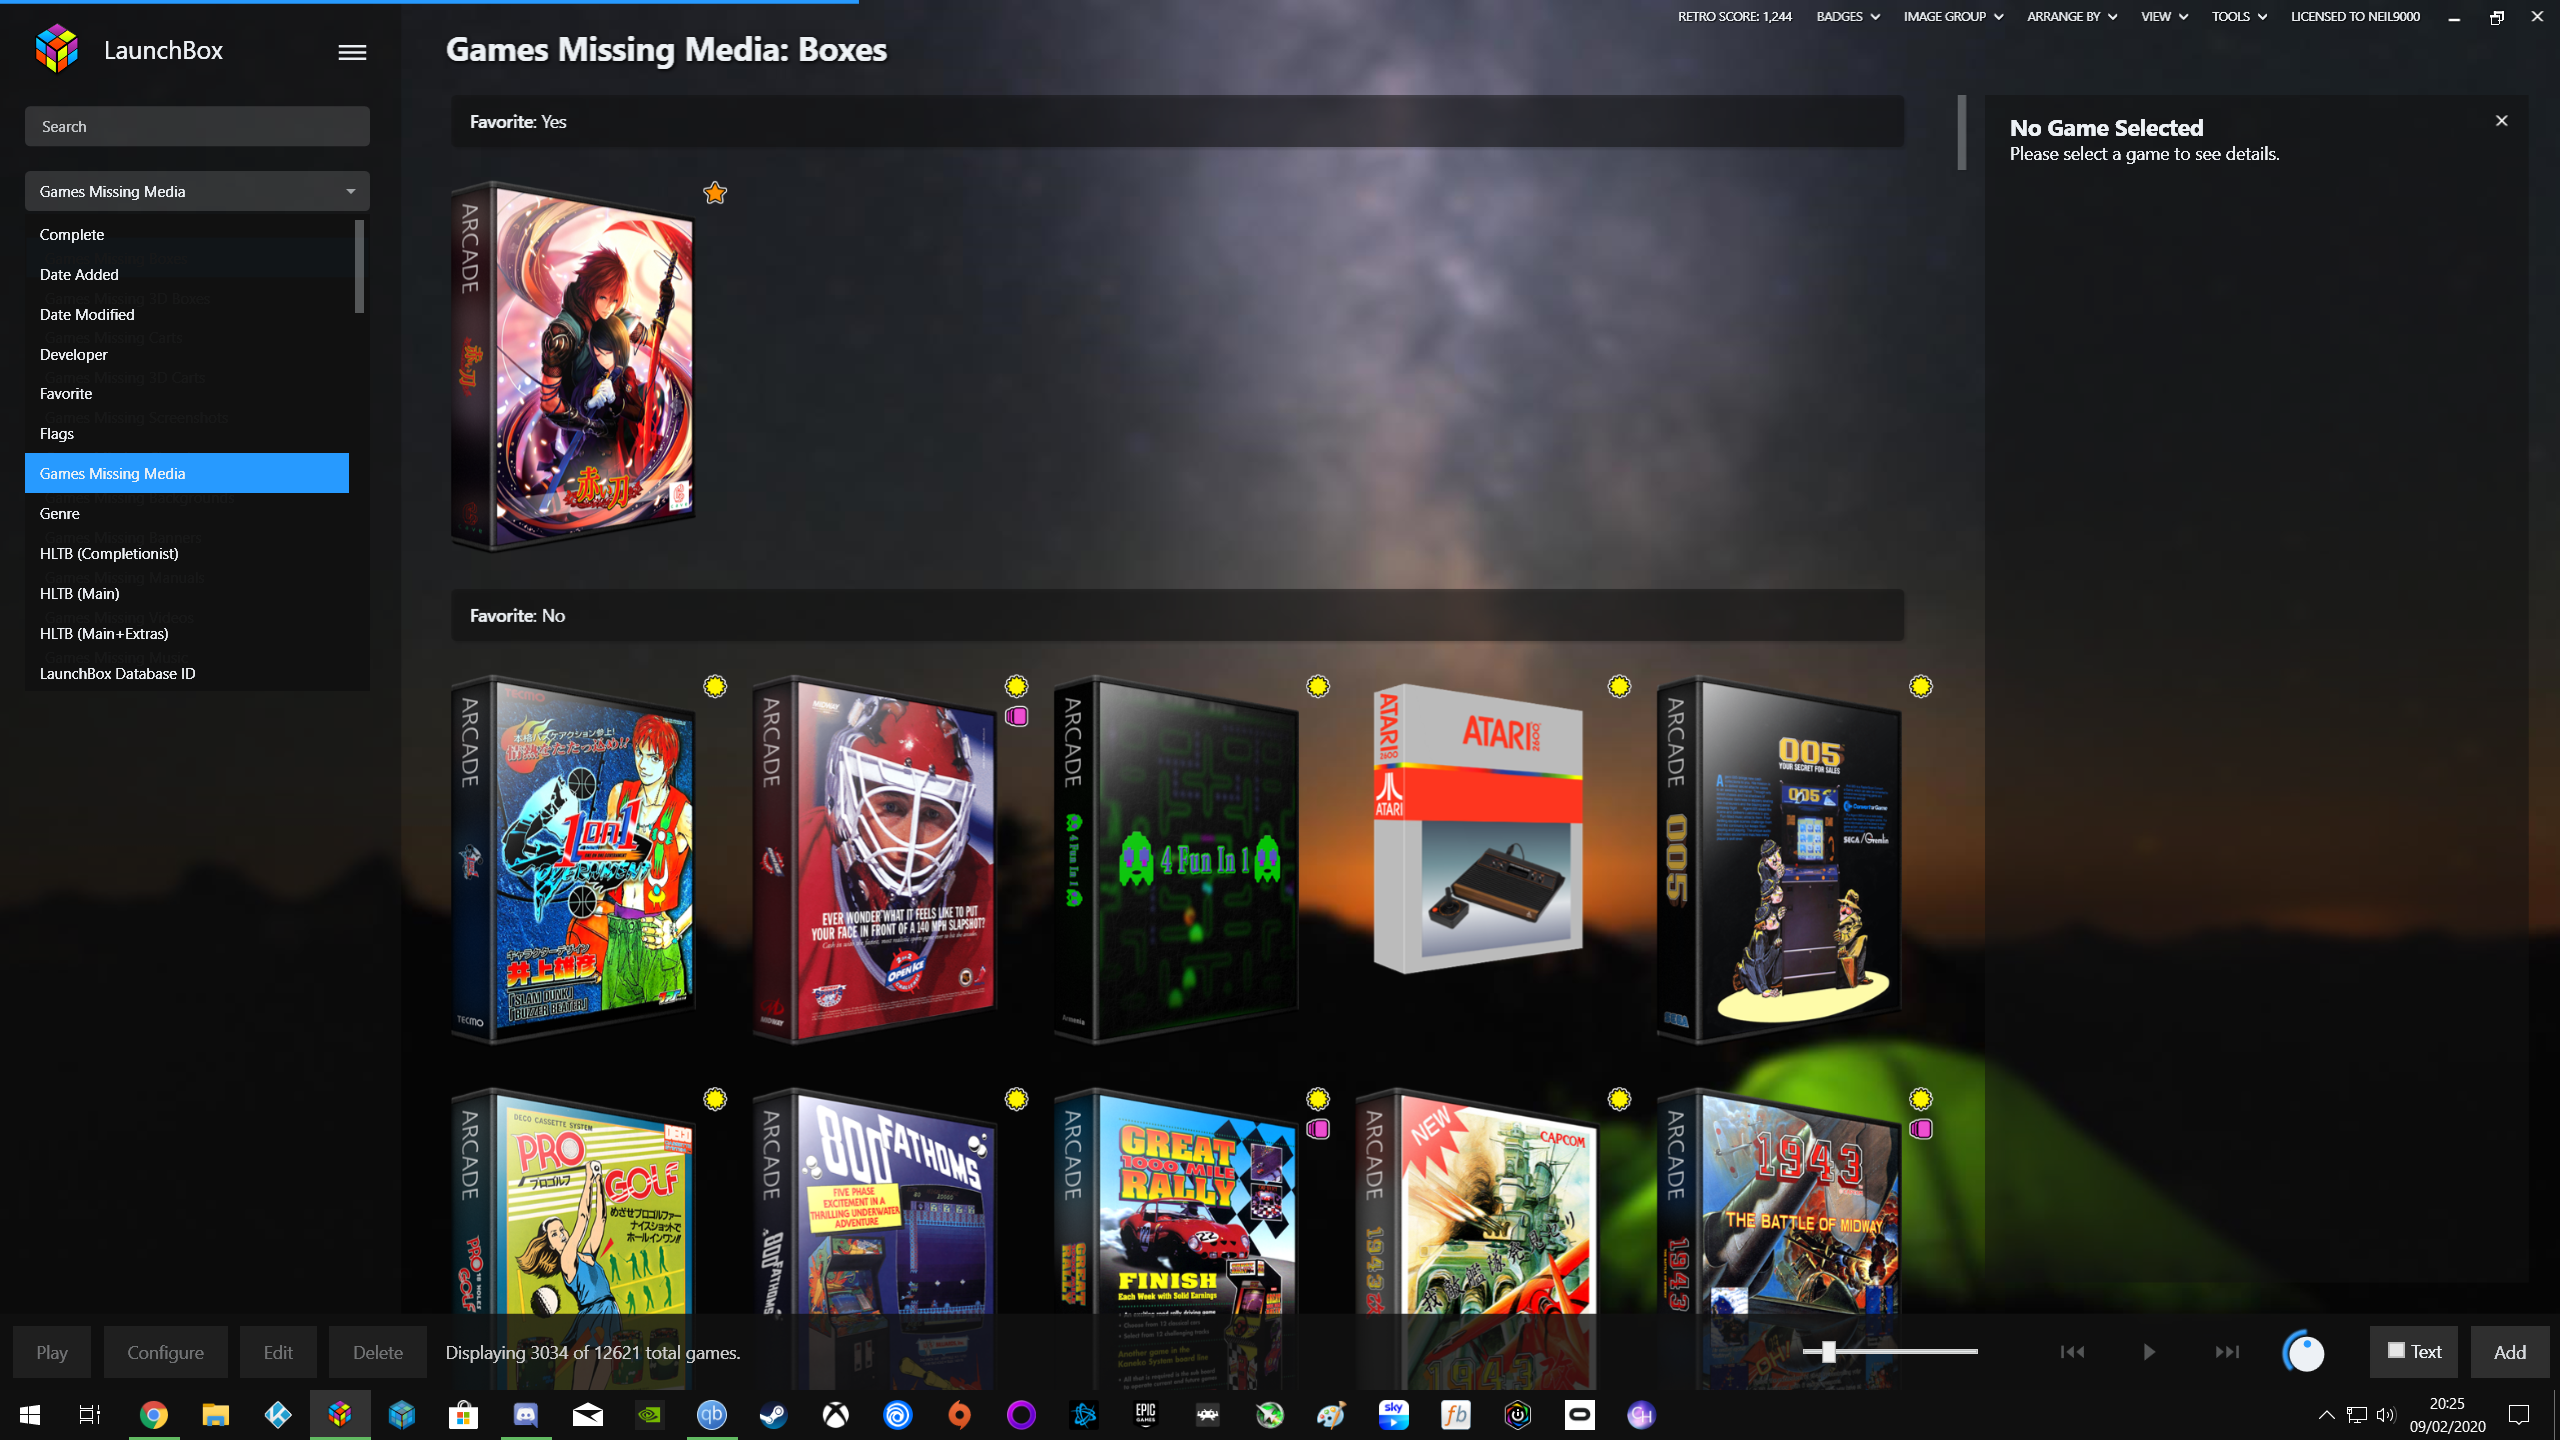Image resolution: width=2560 pixels, height=1440 pixels.
Task: Select LaunchBox Database ID filter option
Action: pos(187,674)
